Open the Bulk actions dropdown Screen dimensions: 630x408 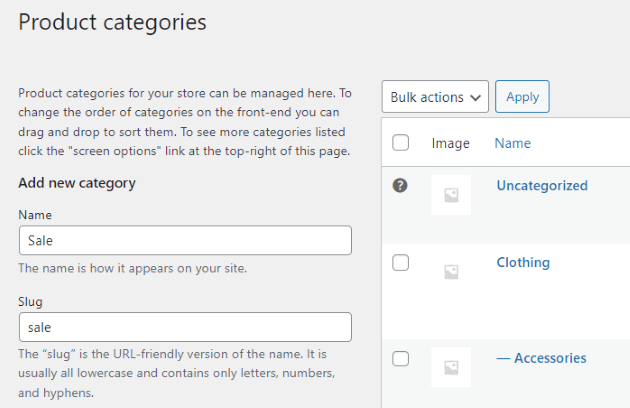click(x=435, y=97)
